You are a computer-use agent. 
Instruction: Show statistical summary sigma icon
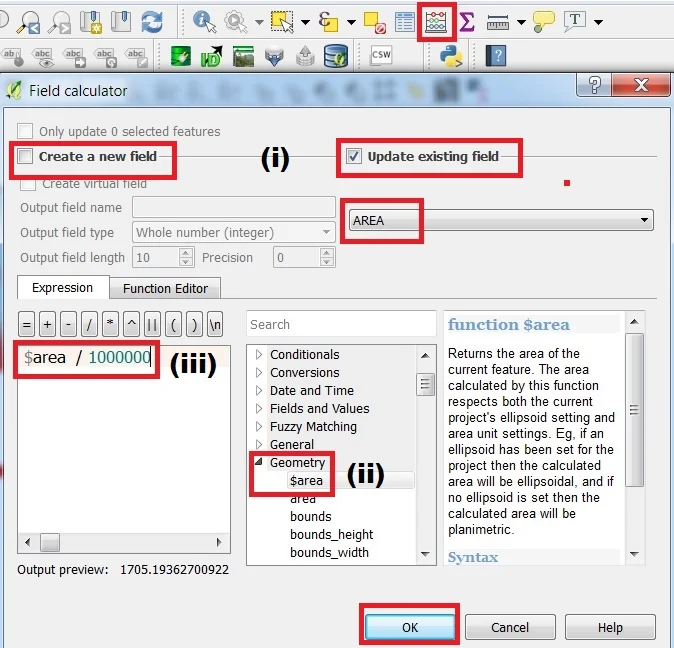pyautogui.click(x=467, y=21)
